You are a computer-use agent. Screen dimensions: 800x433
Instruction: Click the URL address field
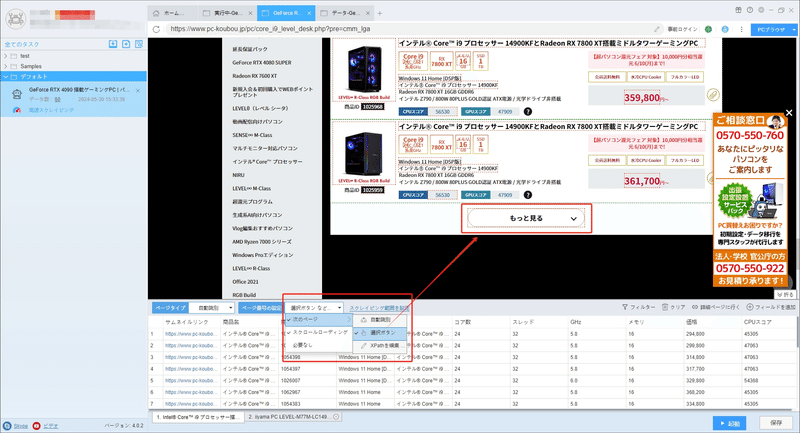pyautogui.click(x=408, y=29)
